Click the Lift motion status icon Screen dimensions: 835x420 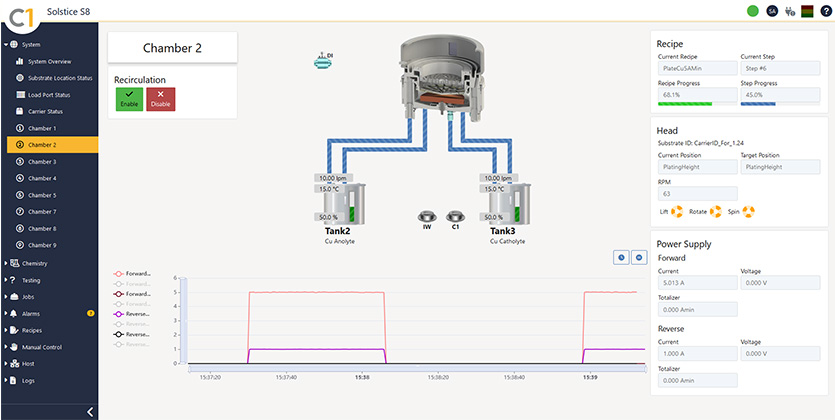[x=677, y=212]
